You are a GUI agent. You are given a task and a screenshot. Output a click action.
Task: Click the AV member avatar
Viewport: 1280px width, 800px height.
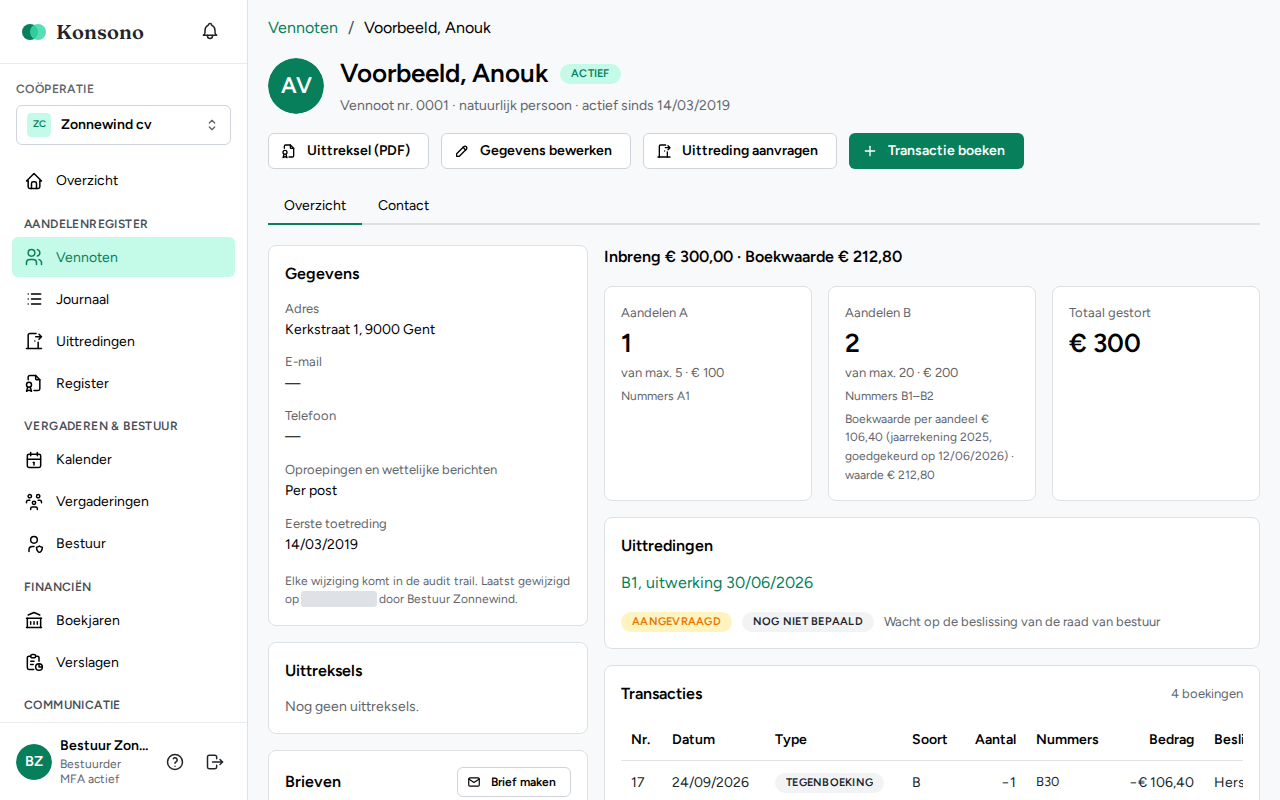tap(296, 86)
